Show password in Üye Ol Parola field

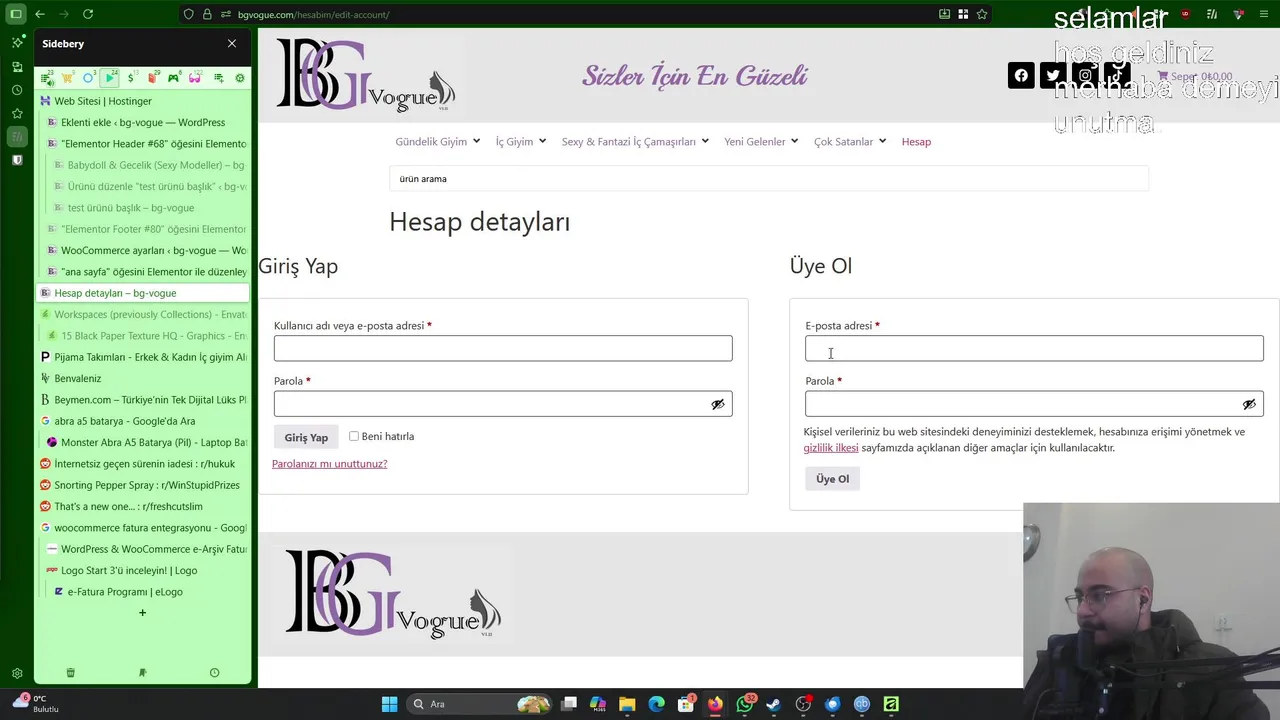pos(1249,404)
